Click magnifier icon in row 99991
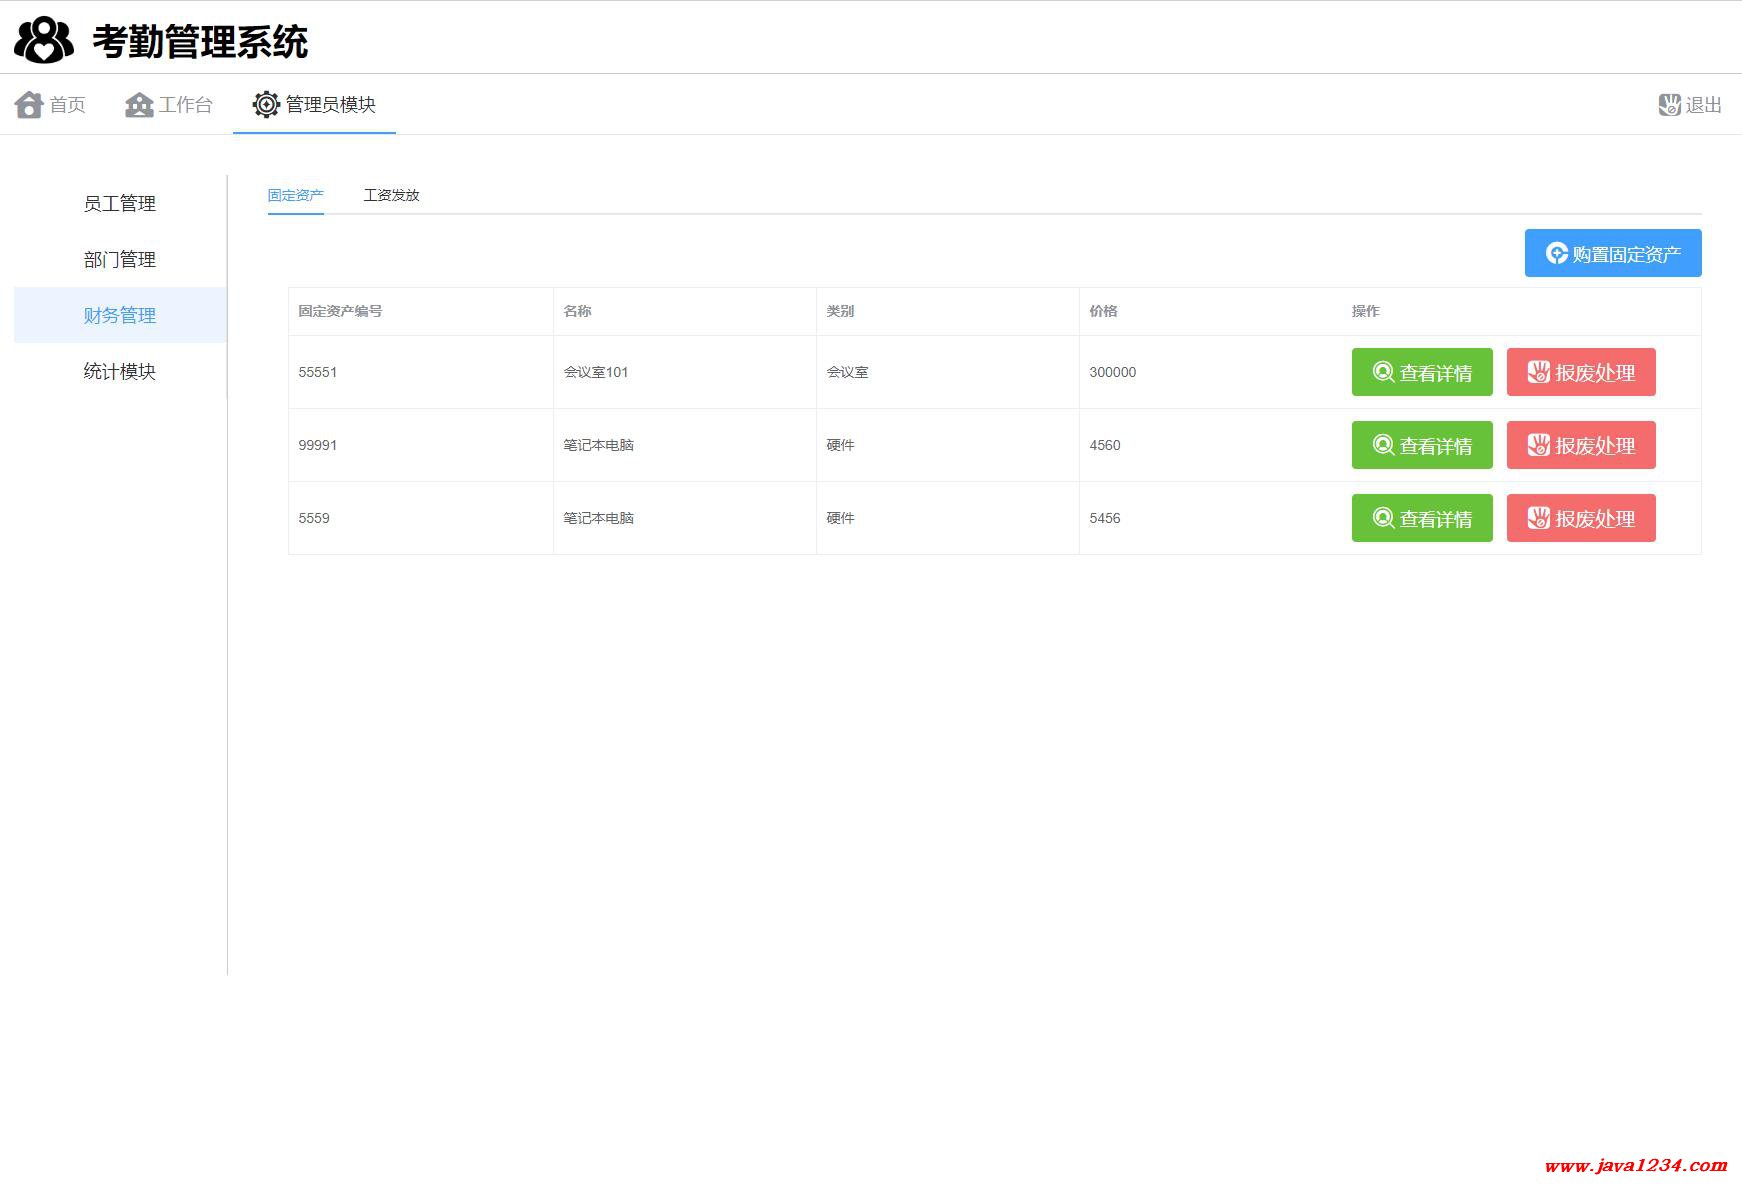1742x1189 pixels. (x=1383, y=445)
